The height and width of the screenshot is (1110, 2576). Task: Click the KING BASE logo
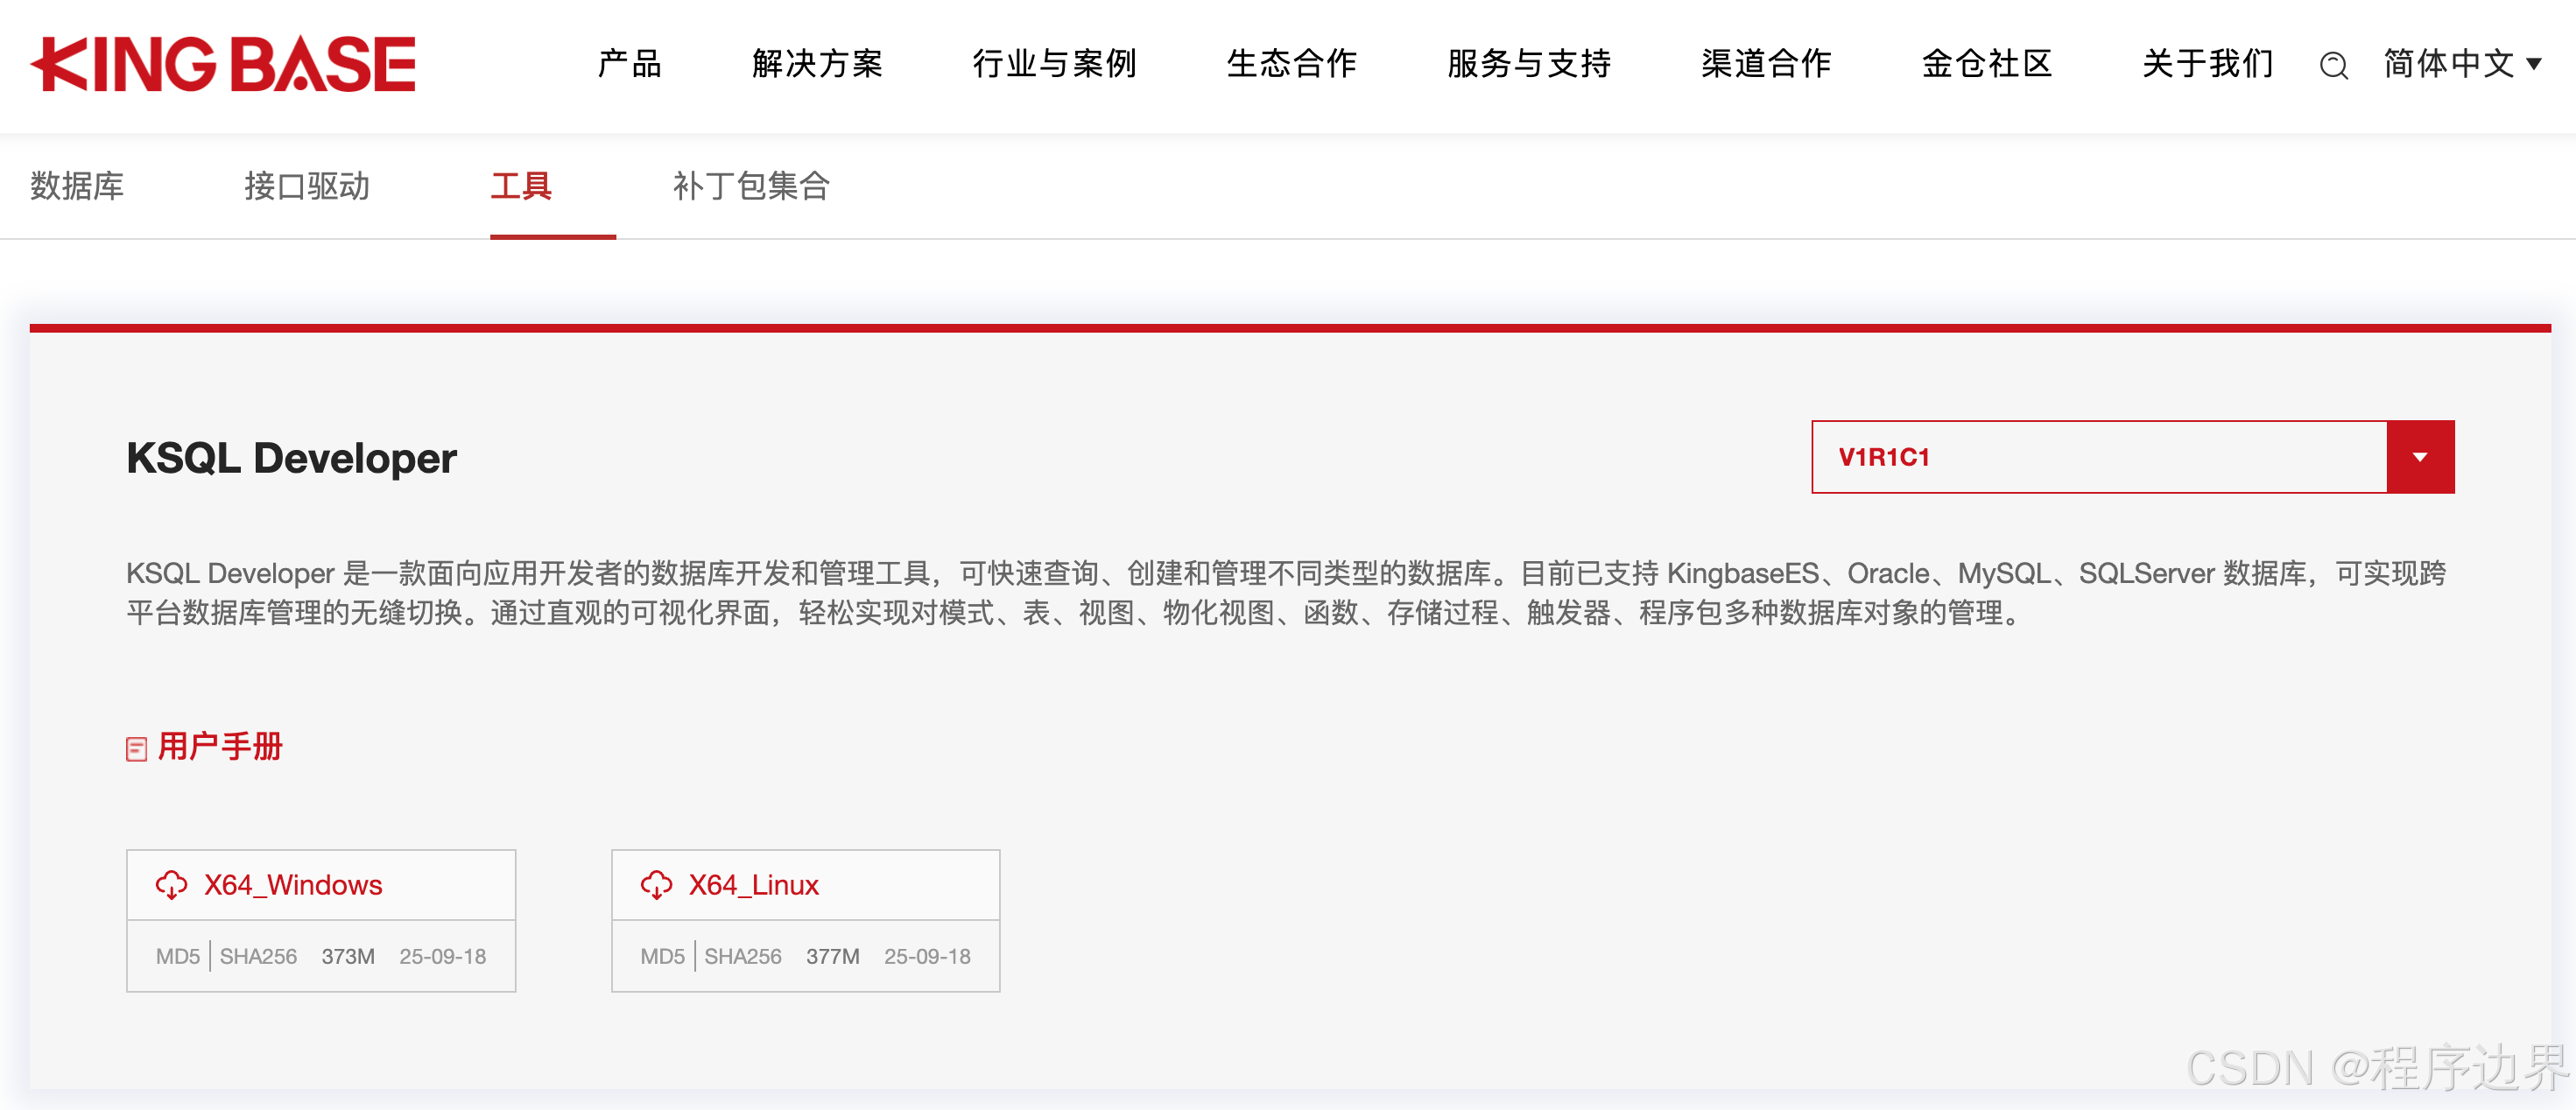tap(222, 63)
